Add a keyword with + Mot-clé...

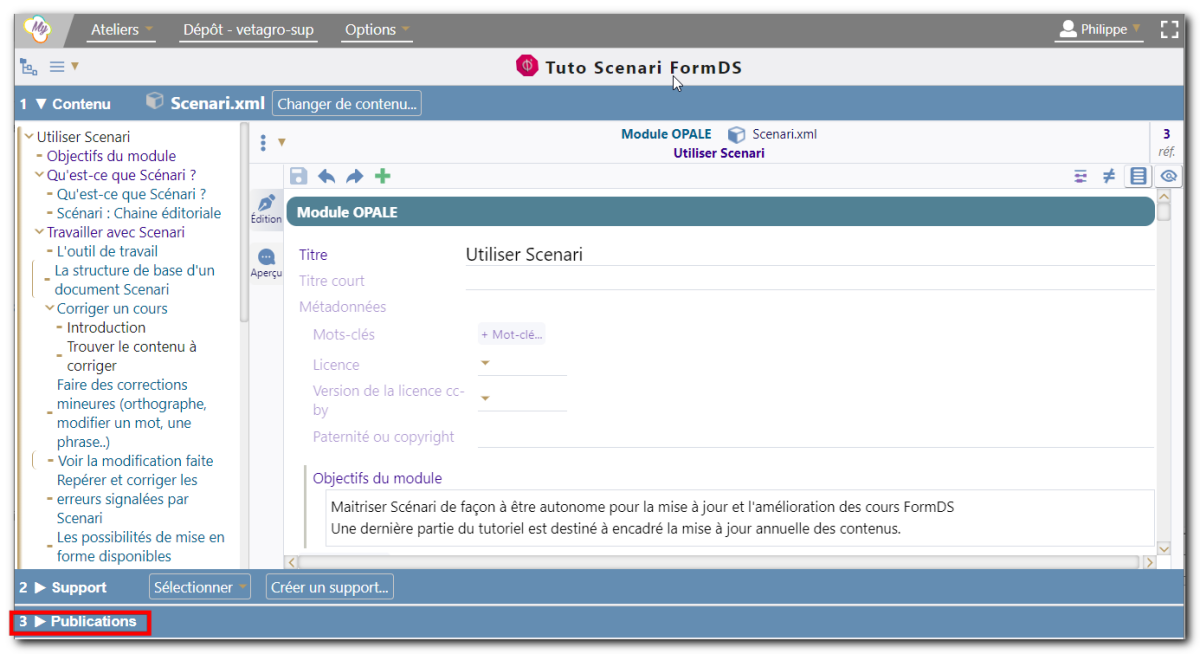point(512,335)
